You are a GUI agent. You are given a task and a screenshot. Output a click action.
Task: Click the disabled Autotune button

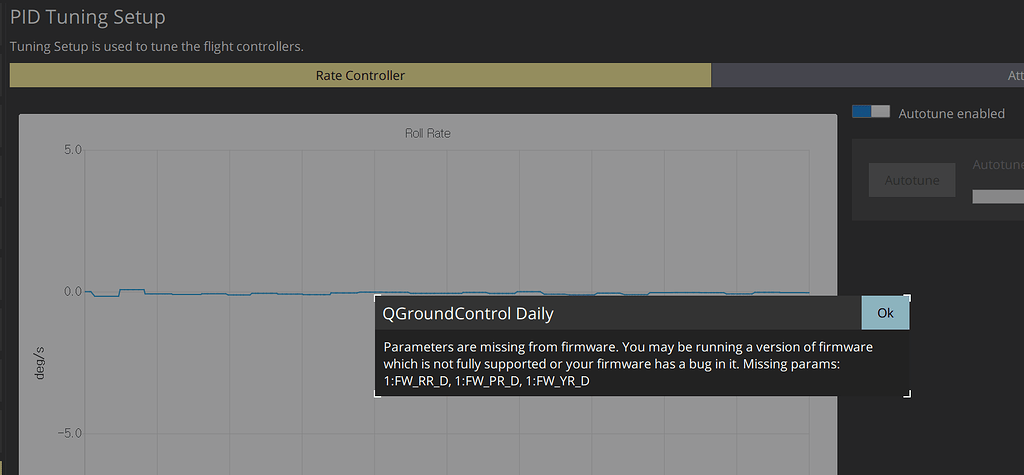[x=912, y=180]
